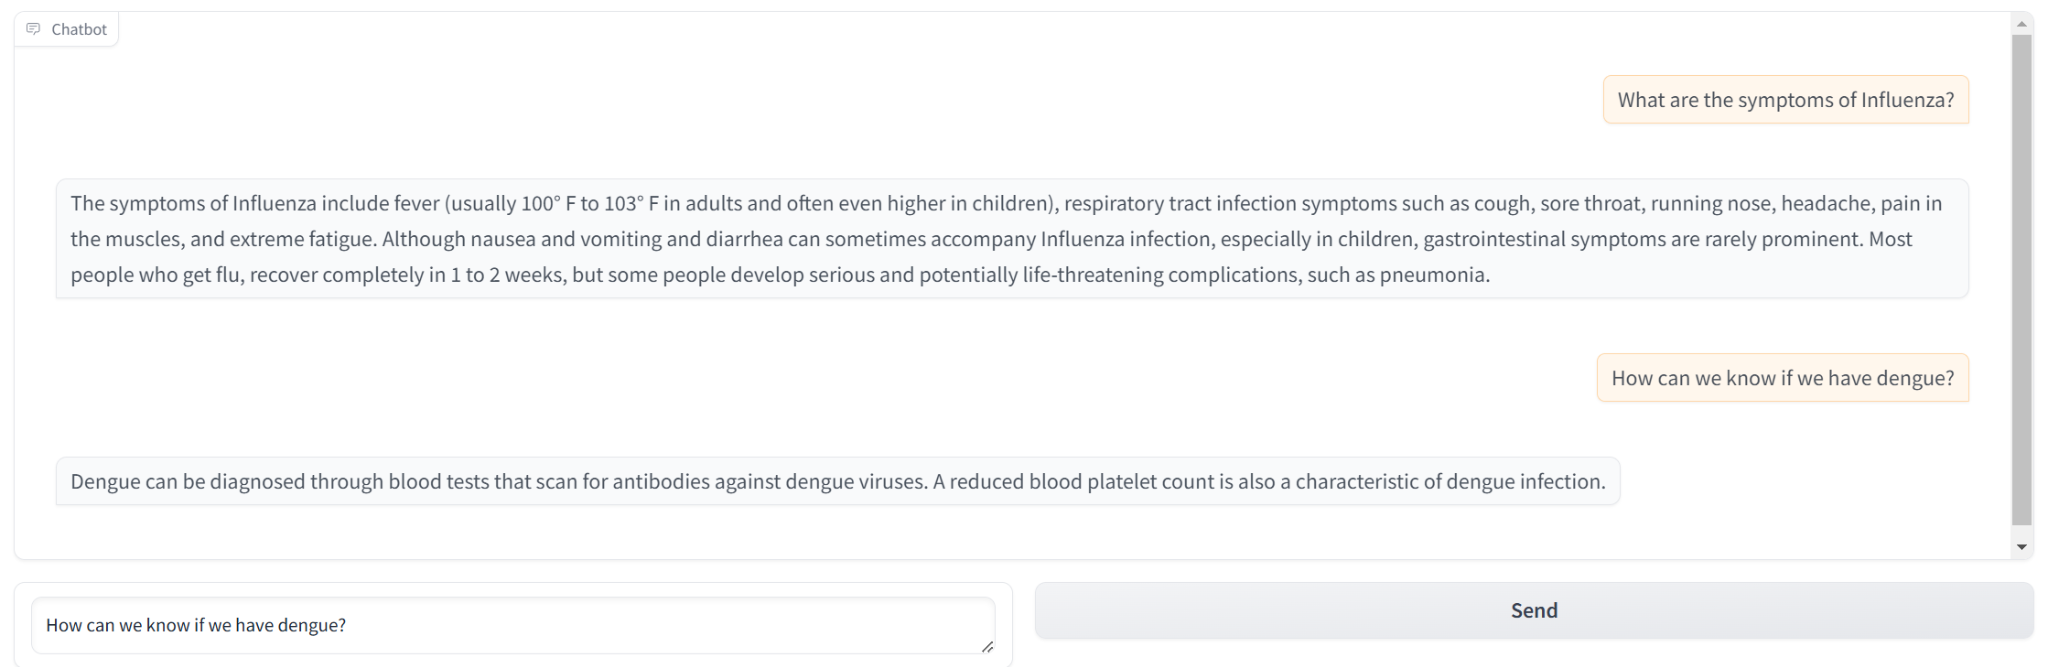Click the chat scrollbar thumb

point(2022,280)
